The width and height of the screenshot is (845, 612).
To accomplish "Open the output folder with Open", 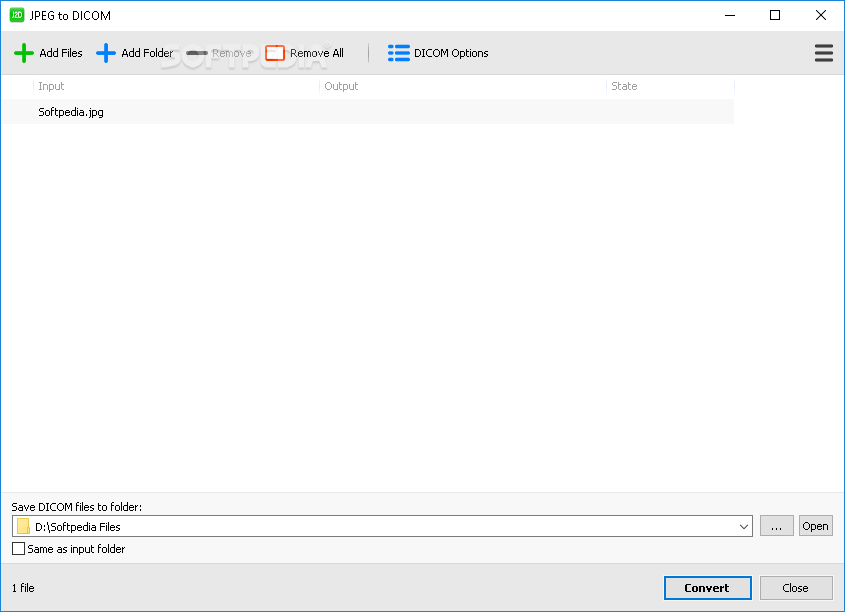I will [815, 526].
